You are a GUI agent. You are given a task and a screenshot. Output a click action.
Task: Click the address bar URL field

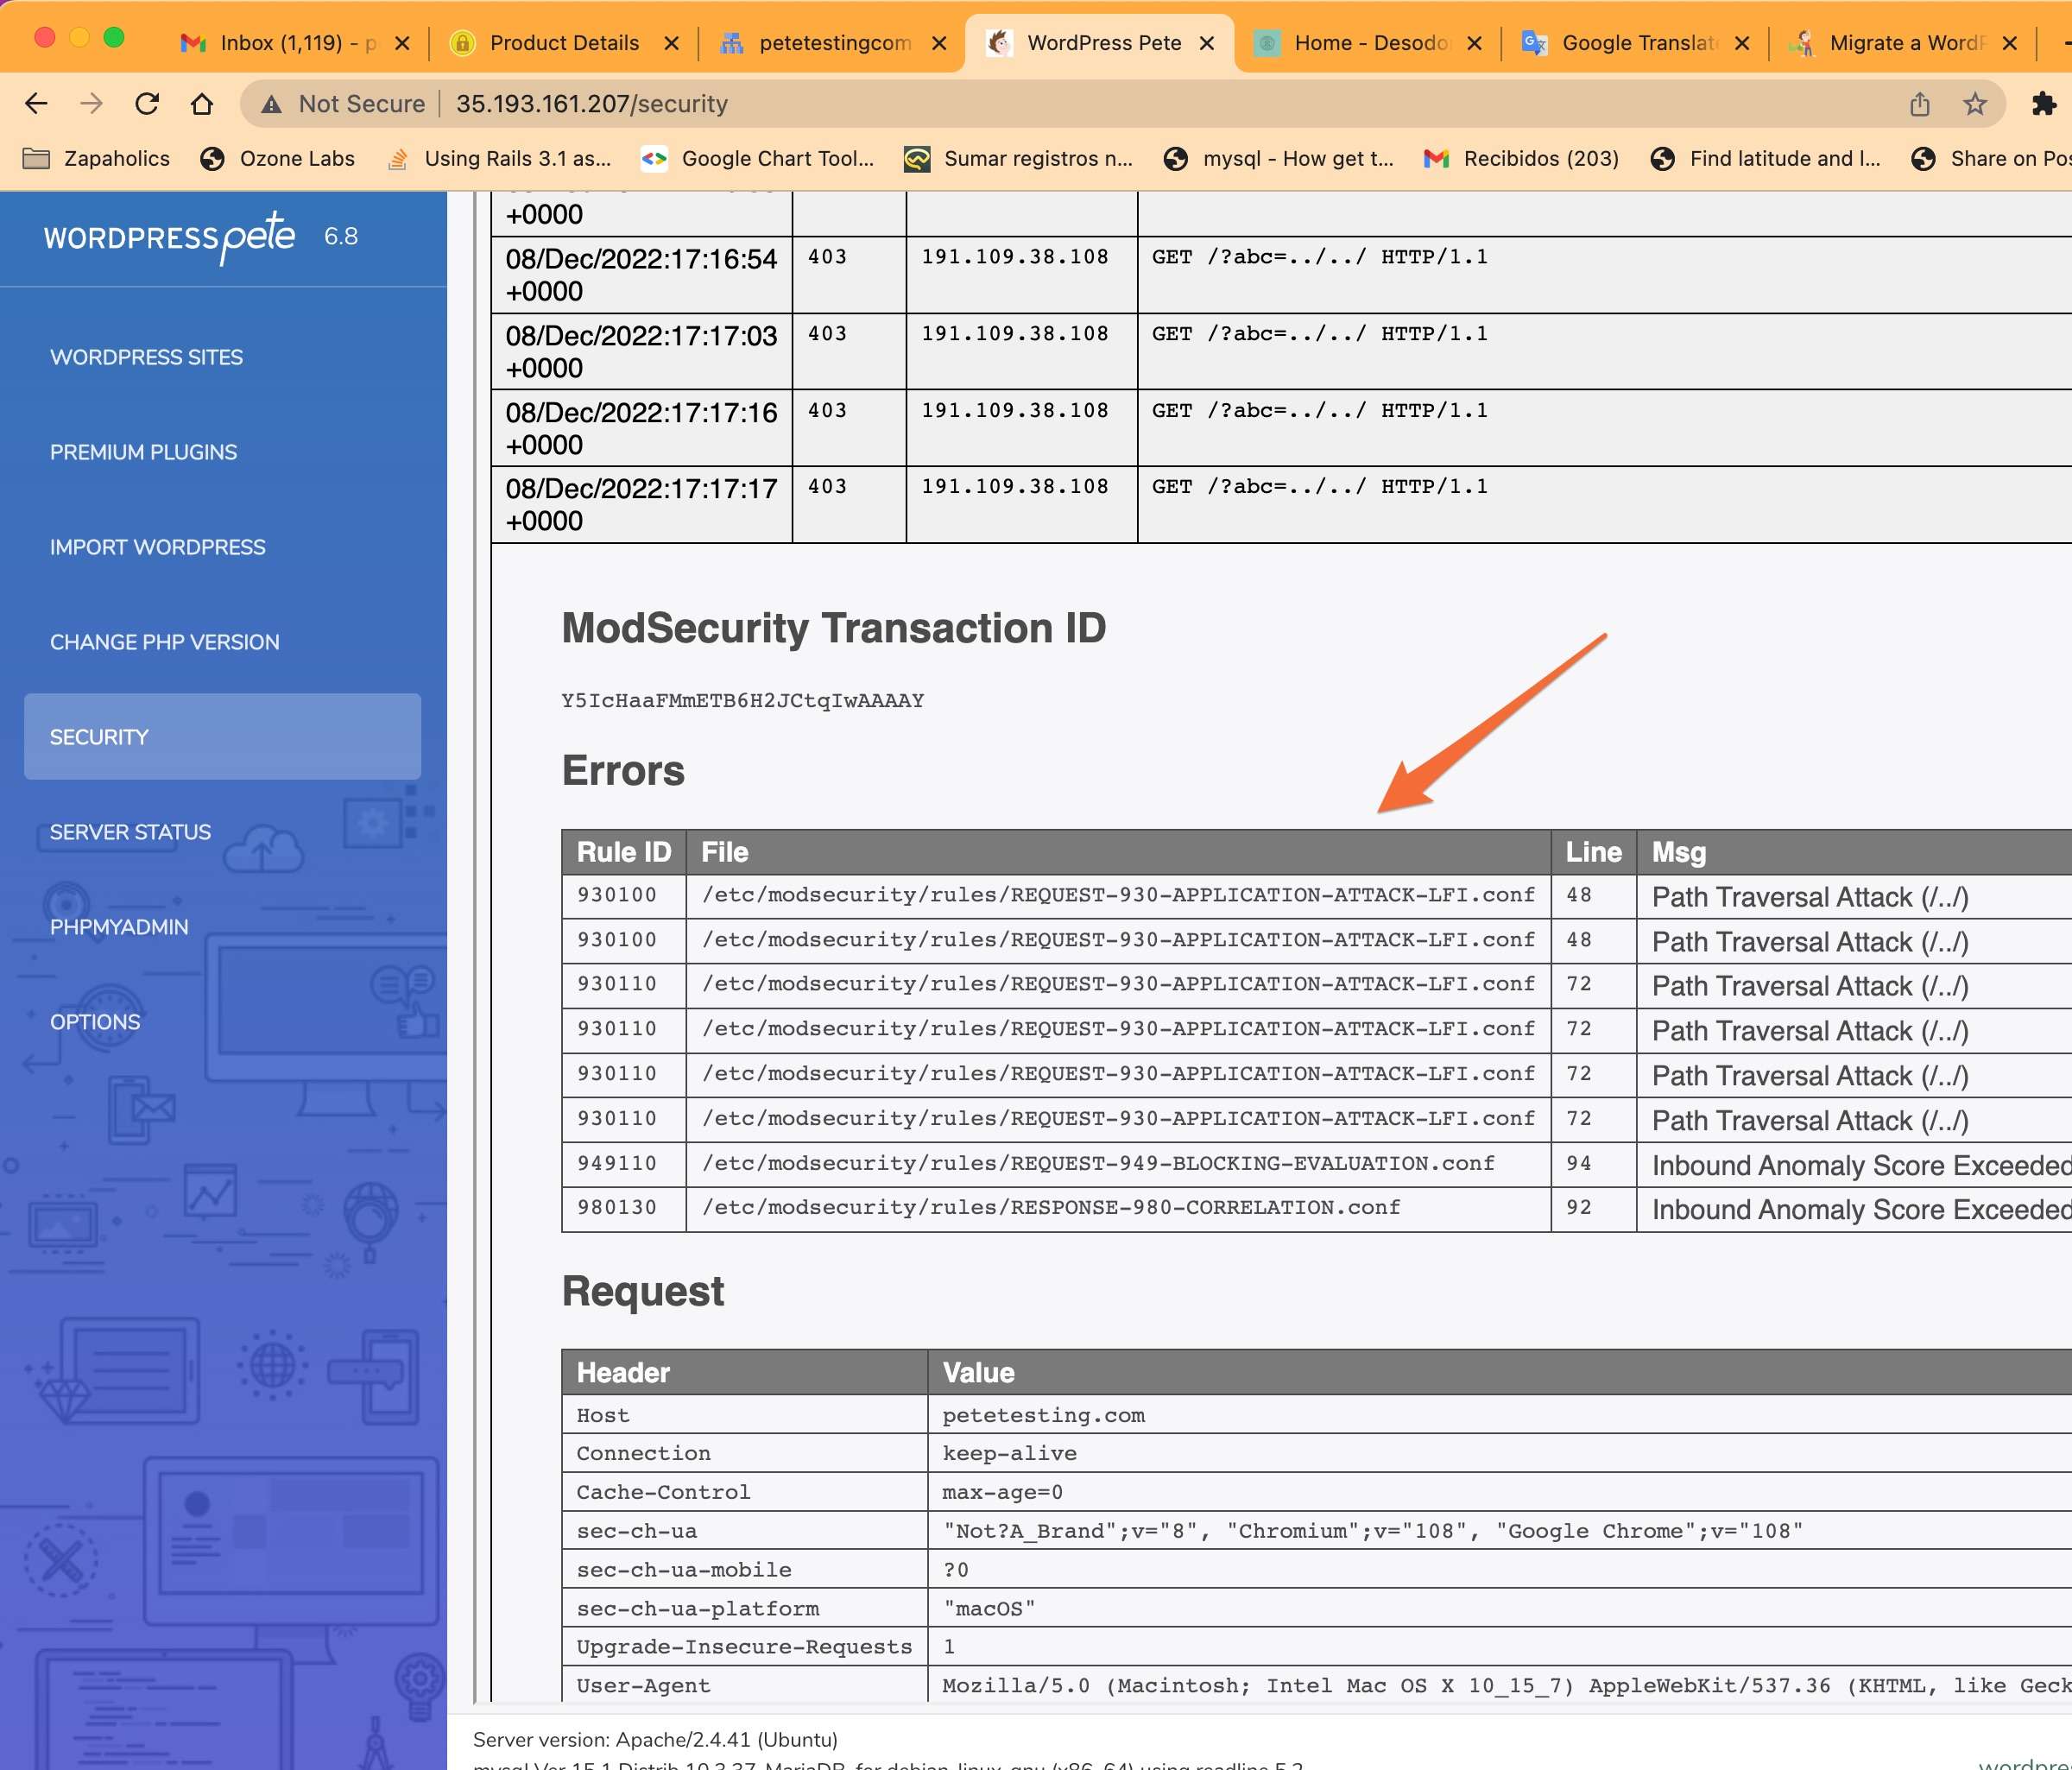pos(1100,104)
